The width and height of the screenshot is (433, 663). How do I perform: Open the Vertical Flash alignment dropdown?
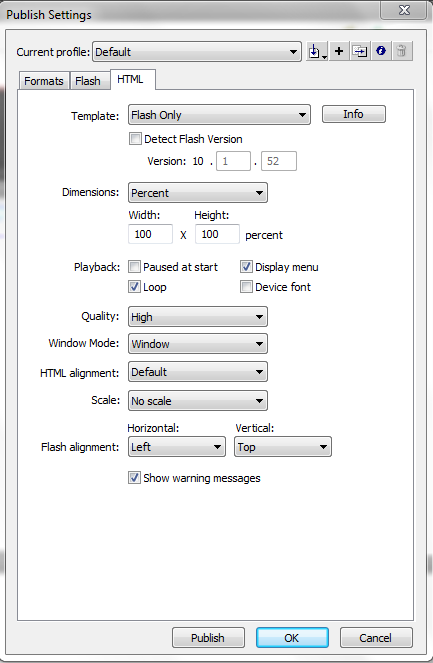(x=283, y=447)
